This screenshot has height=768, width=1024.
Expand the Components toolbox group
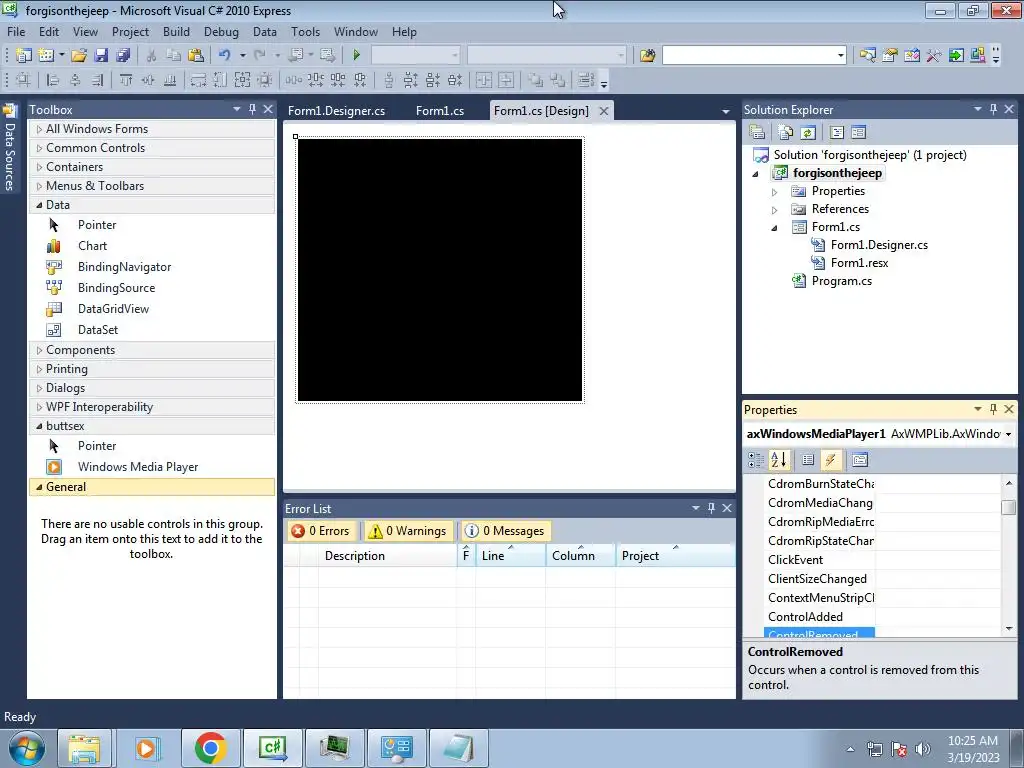[39, 350]
